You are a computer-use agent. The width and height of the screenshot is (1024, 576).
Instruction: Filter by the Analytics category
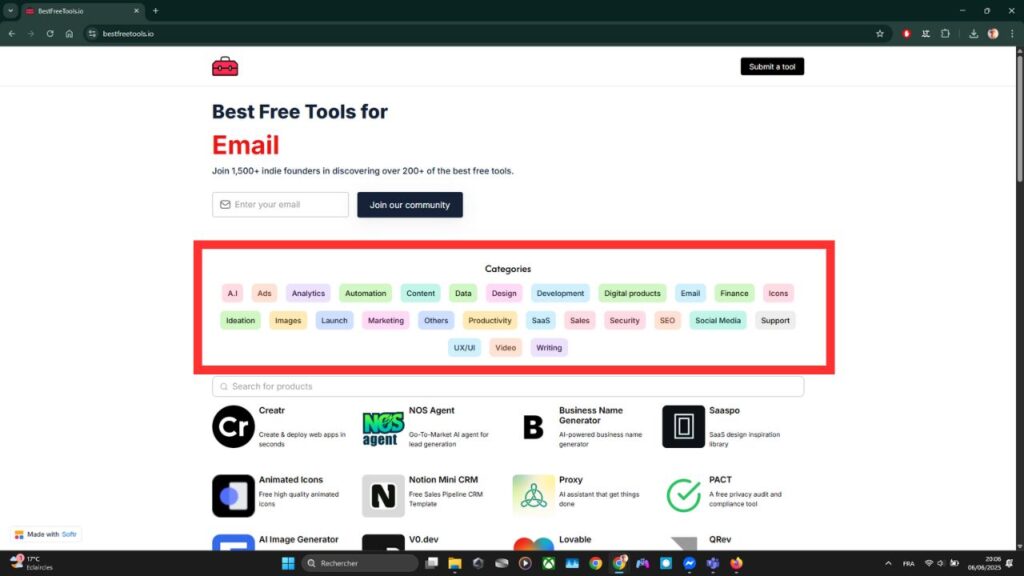coord(308,293)
